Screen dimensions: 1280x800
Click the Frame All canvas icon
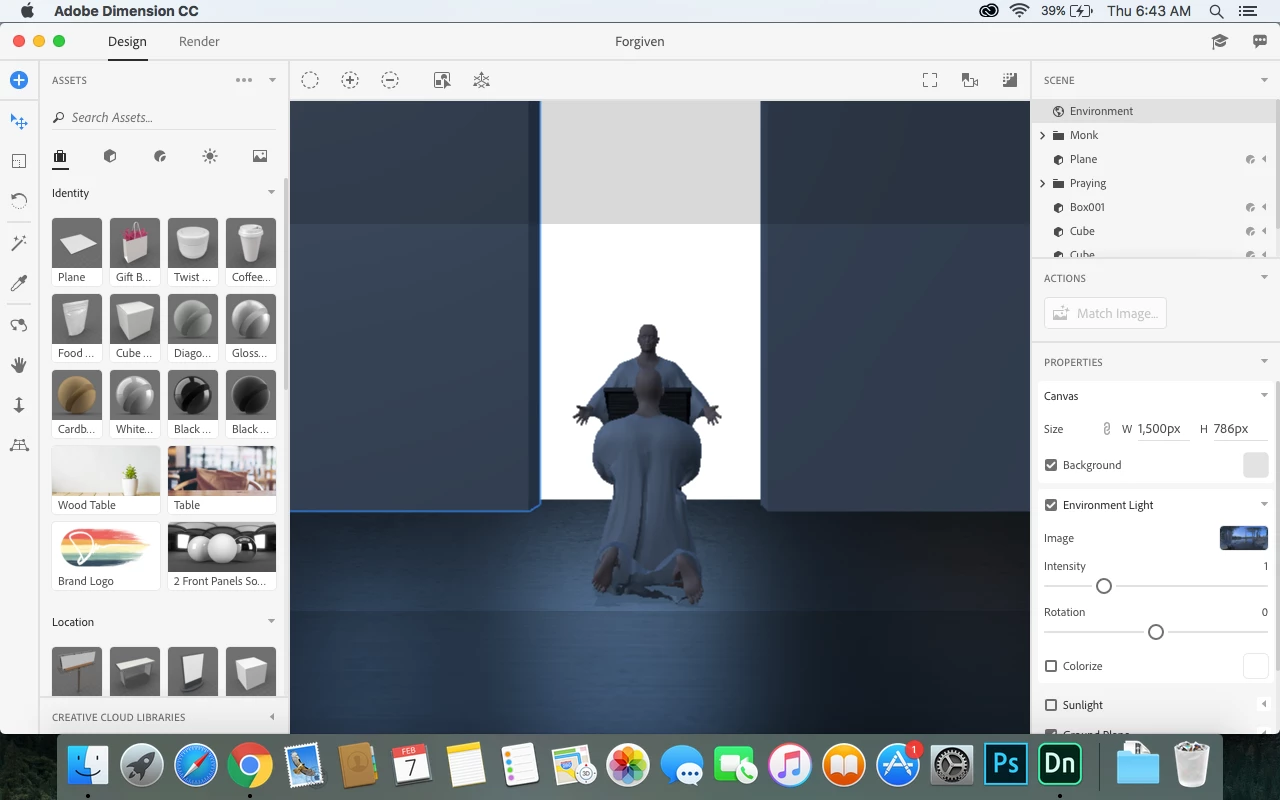pos(930,80)
